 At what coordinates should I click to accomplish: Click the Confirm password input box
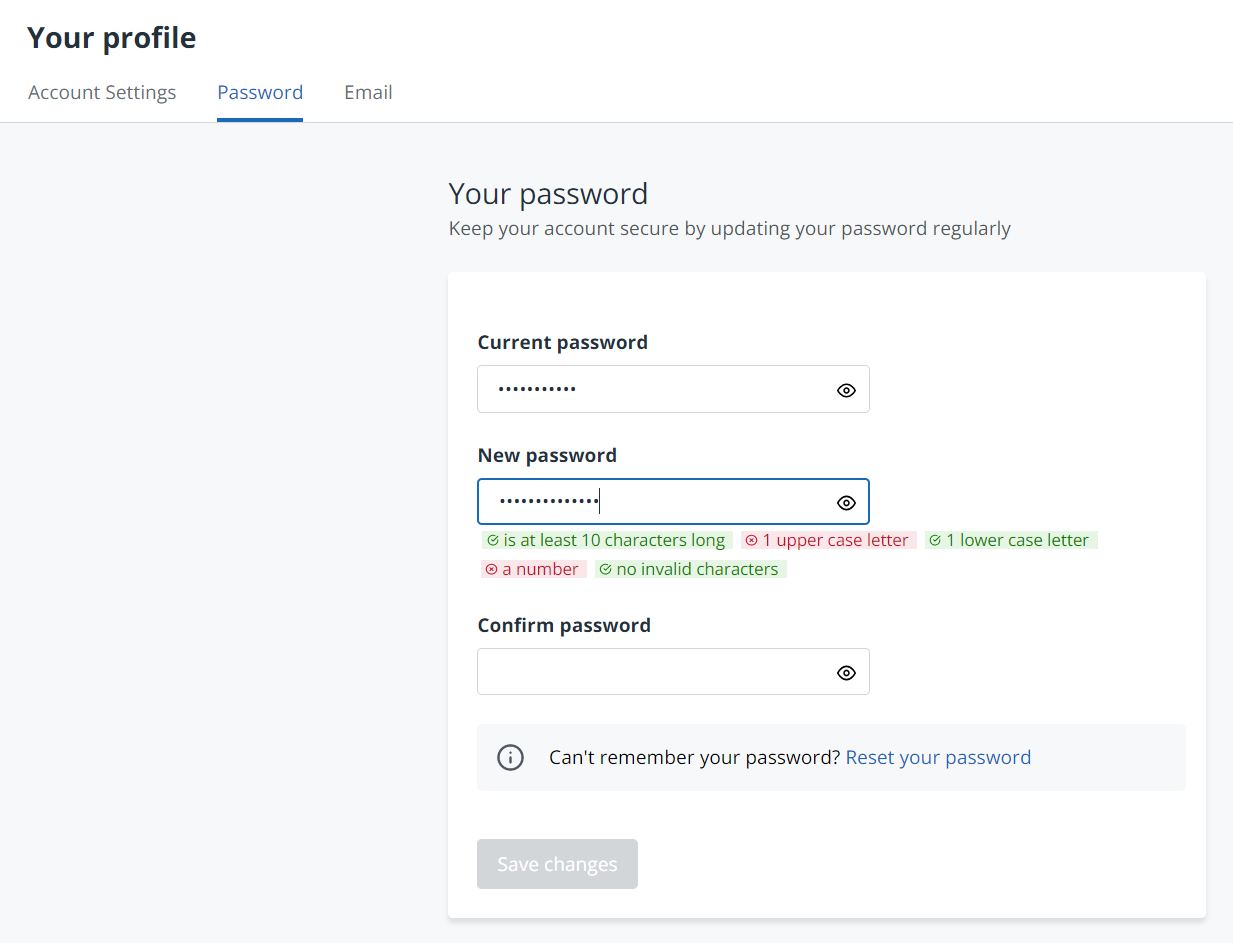pyautogui.click(x=650, y=673)
